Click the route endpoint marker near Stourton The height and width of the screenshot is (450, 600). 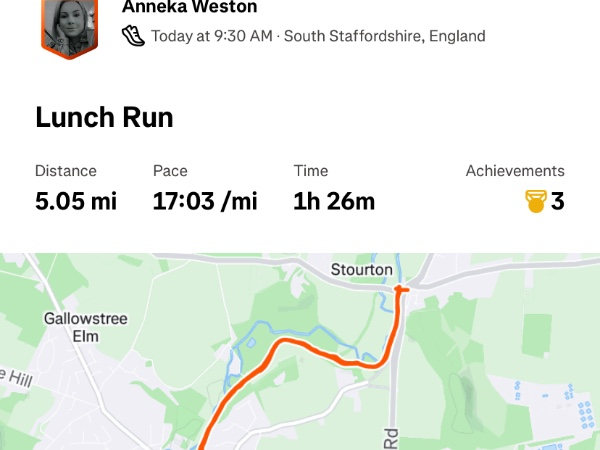[401, 290]
